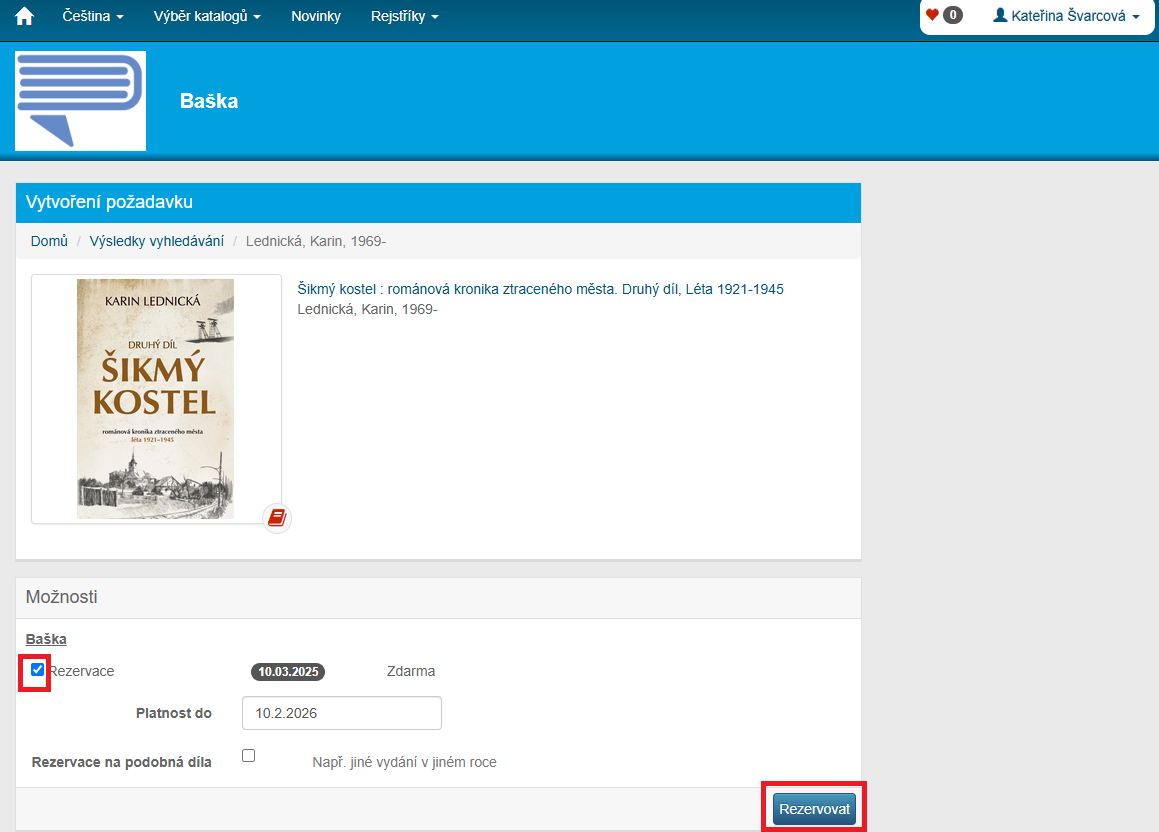
Task: Click the Platnost do date field
Action: [x=341, y=713]
